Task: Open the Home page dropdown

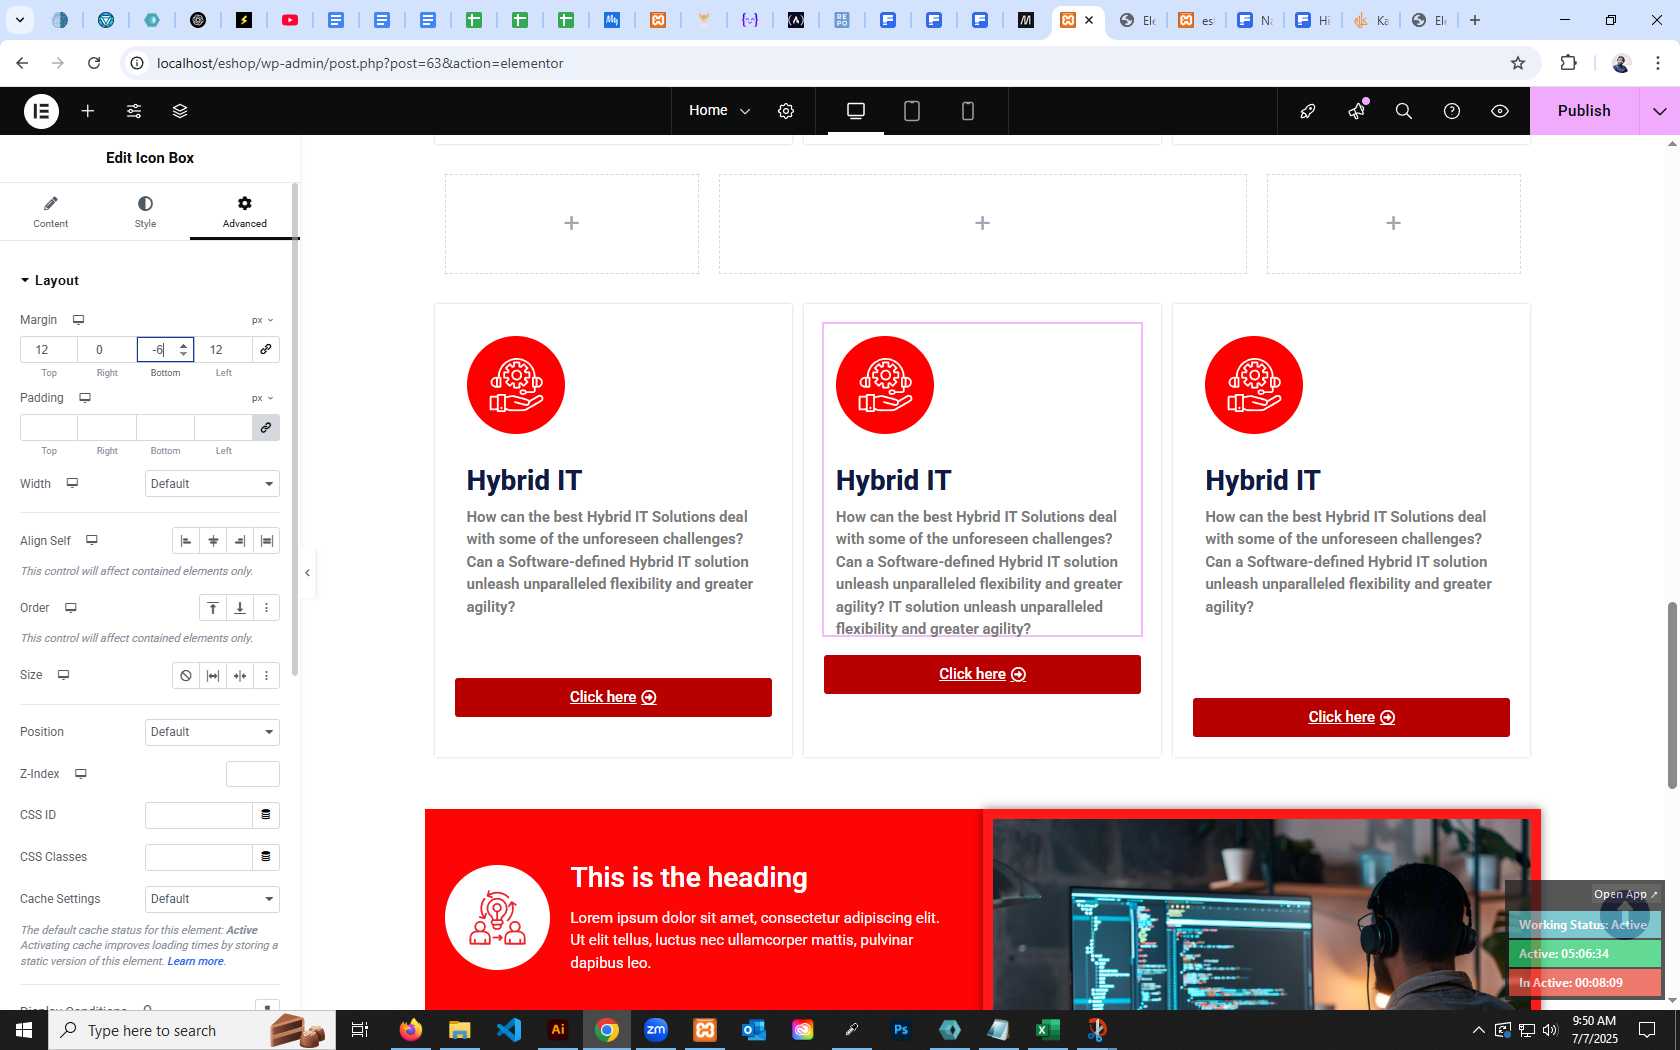Action: tap(719, 111)
